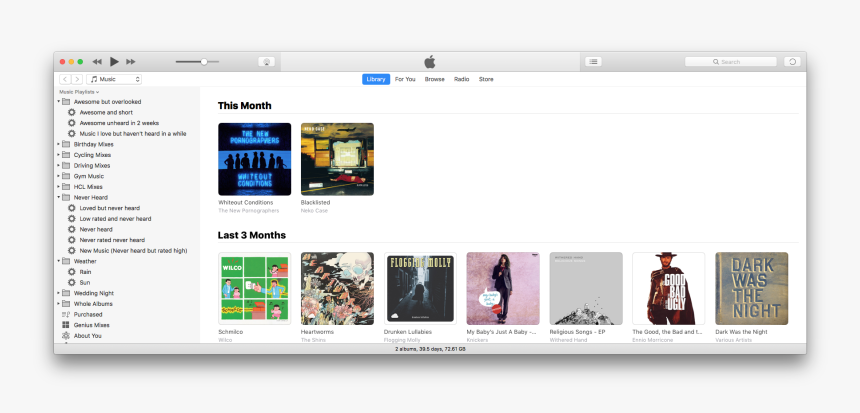Select the Driving Mixes folder label
Image resolution: width=860 pixels, height=413 pixels.
(92, 166)
